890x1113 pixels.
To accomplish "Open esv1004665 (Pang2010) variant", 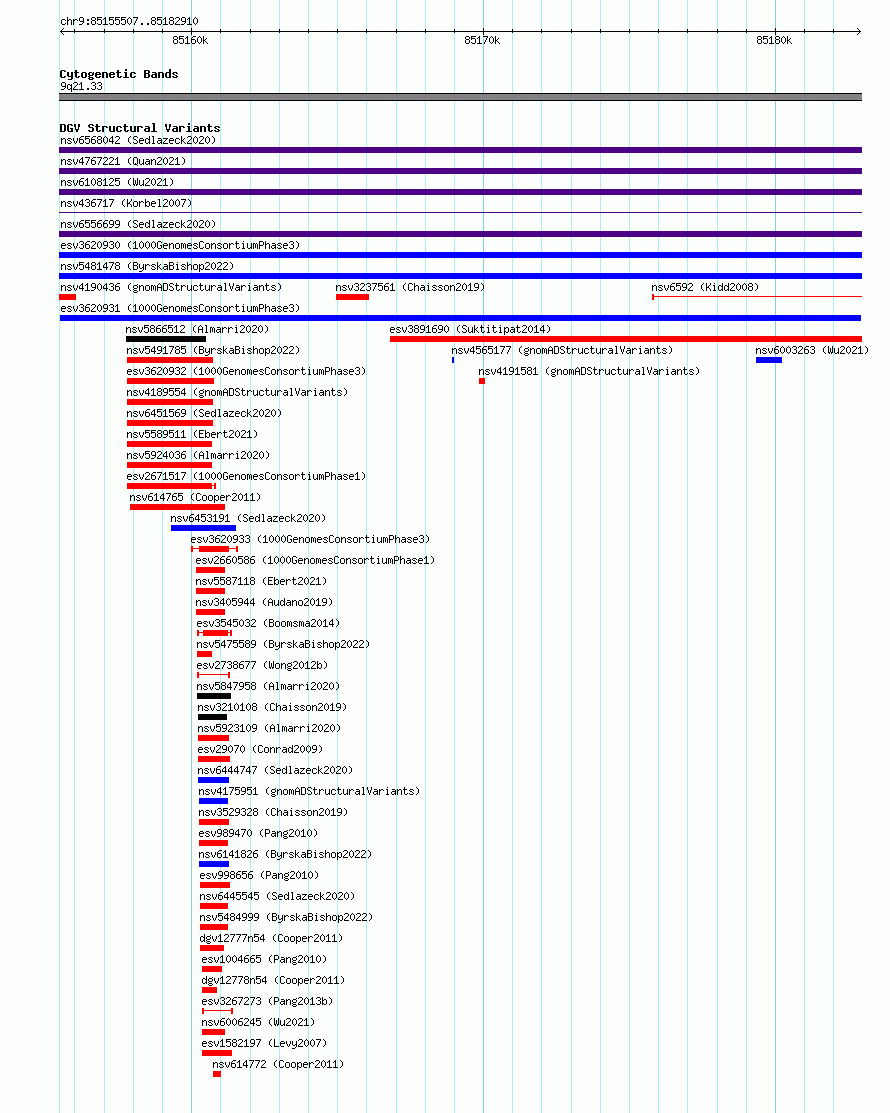I will (265, 960).
